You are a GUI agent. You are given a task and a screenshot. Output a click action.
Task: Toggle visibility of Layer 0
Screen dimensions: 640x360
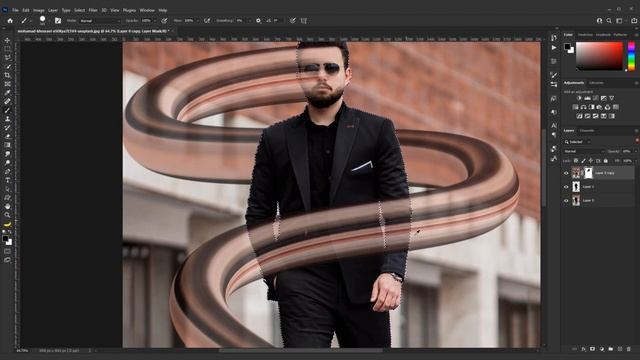click(566, 200)
